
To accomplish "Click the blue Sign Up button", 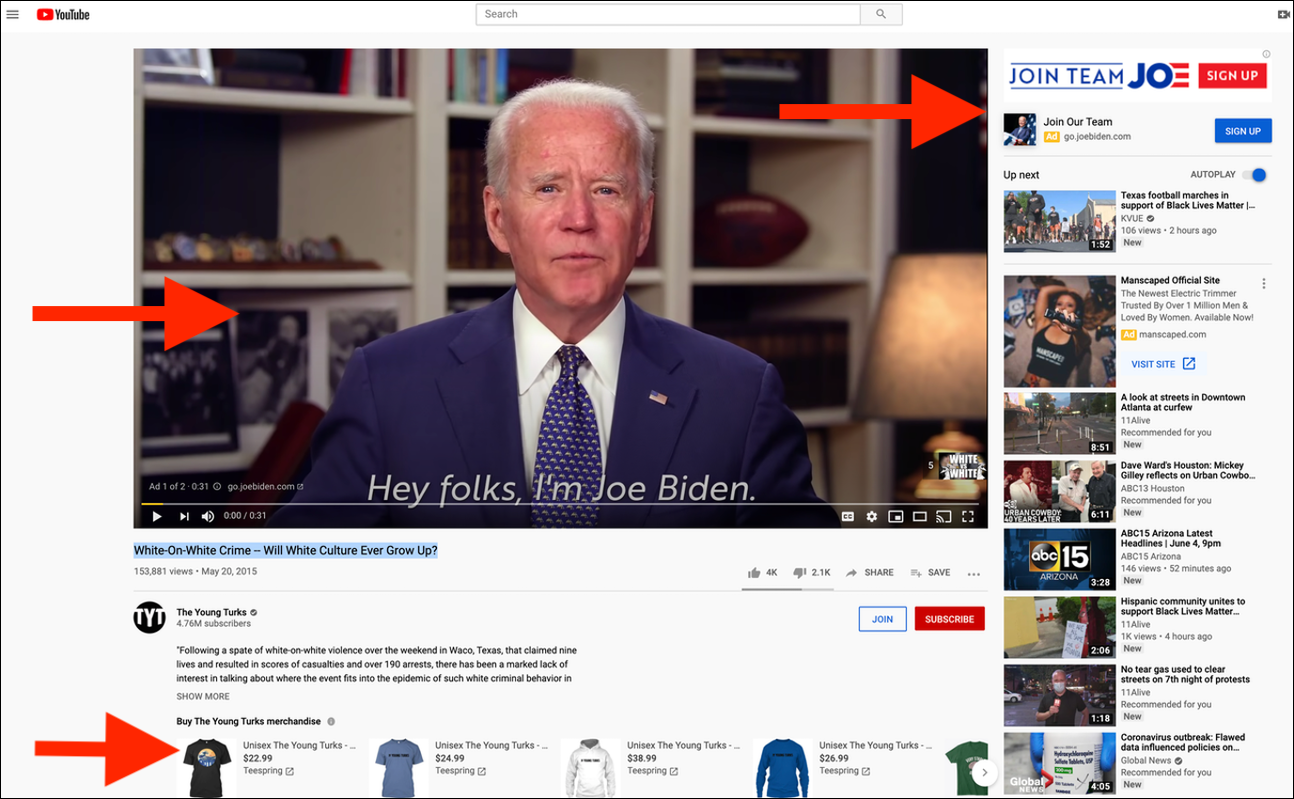I will 1243,131.
